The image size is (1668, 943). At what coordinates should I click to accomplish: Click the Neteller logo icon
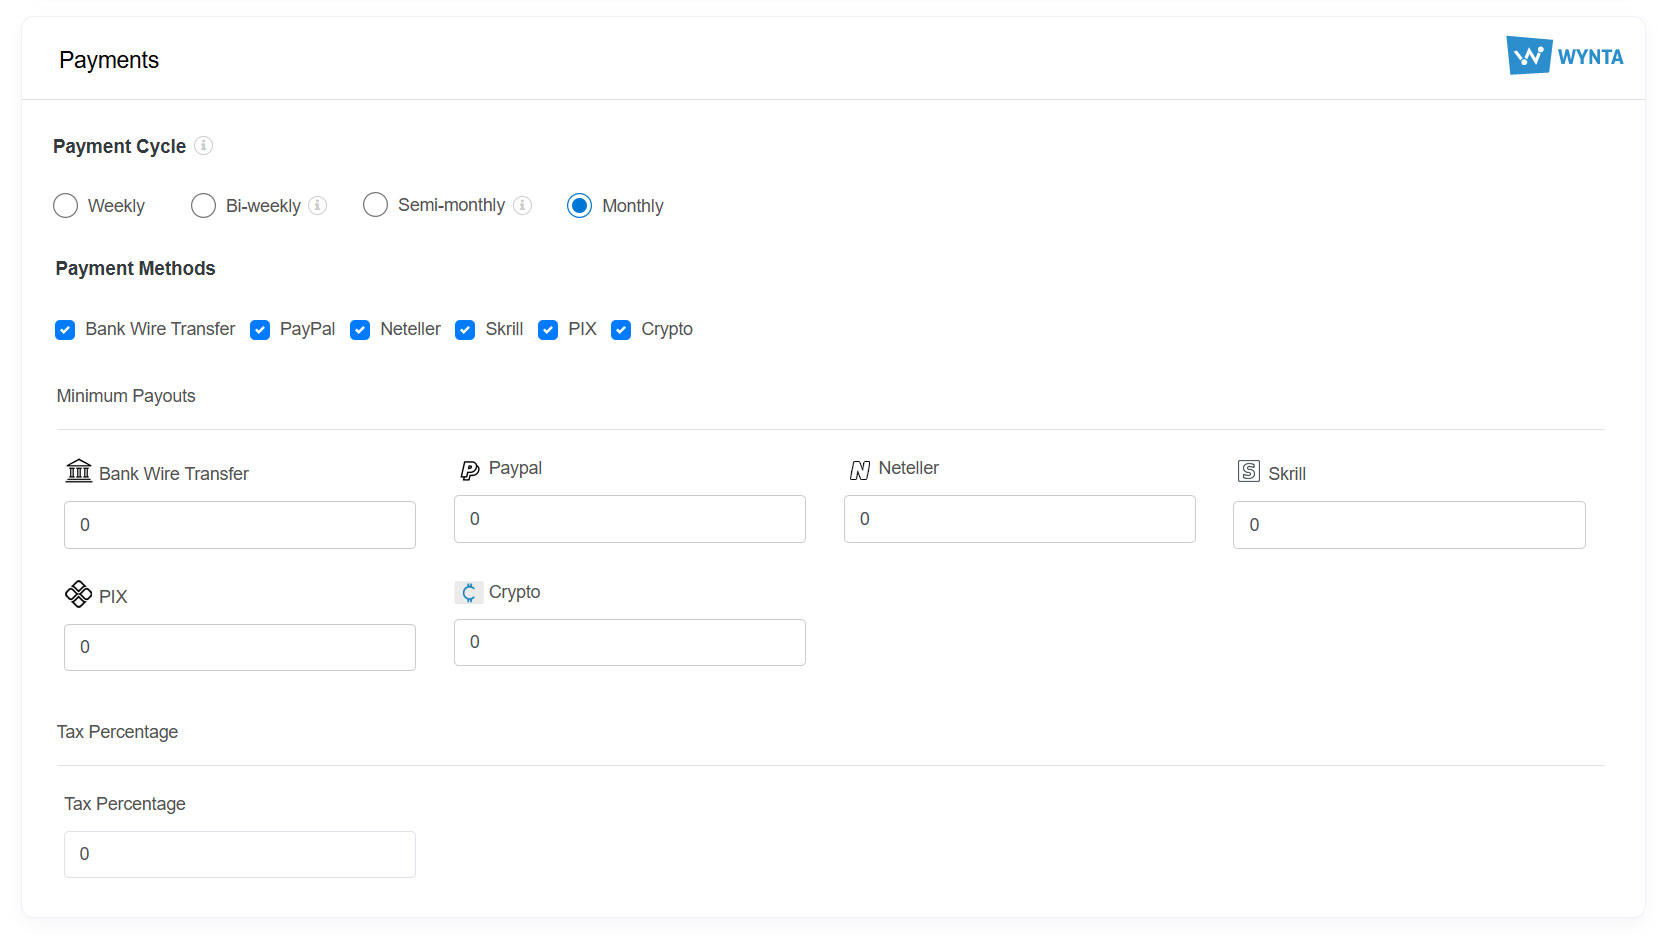pyautogui.click(x=859, y=470)
